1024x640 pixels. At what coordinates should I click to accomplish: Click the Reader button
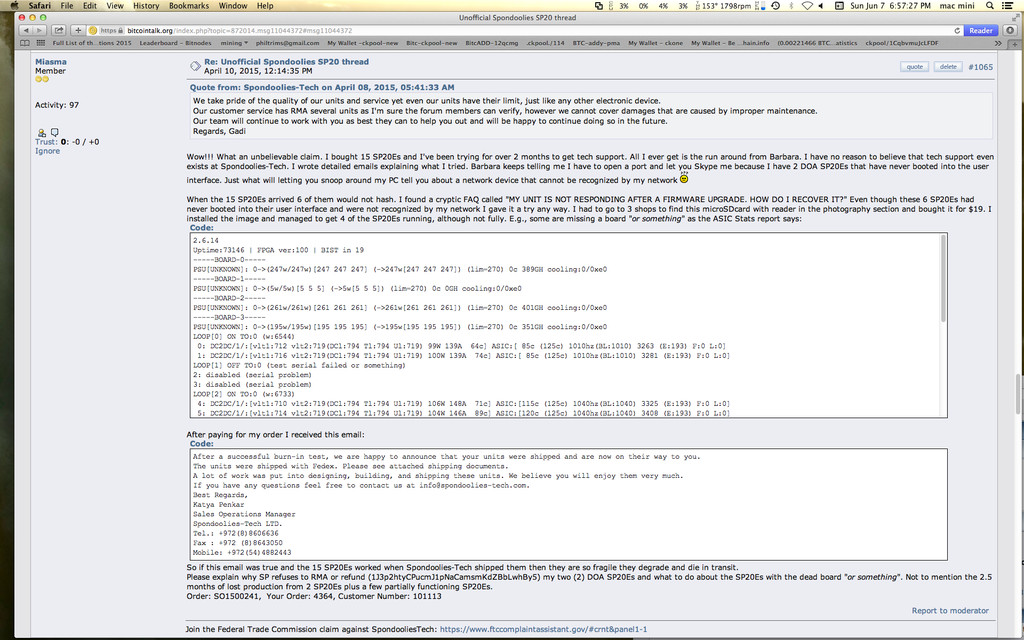[981, 31]
